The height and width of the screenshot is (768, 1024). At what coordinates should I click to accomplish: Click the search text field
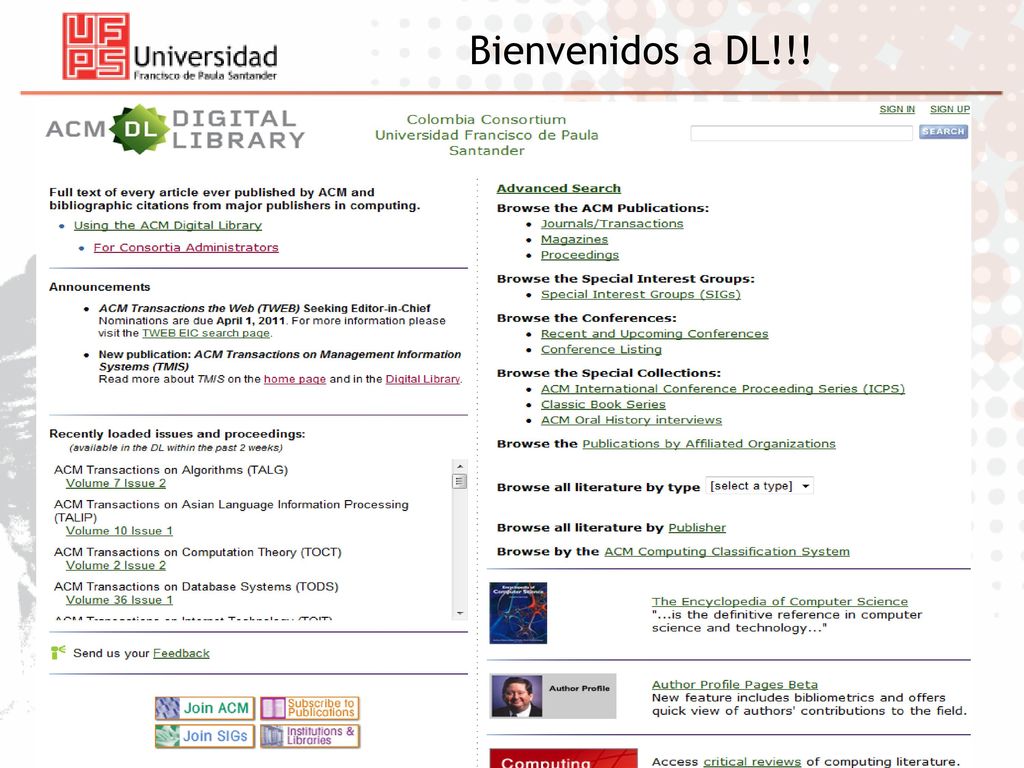(x=801, y=133)
